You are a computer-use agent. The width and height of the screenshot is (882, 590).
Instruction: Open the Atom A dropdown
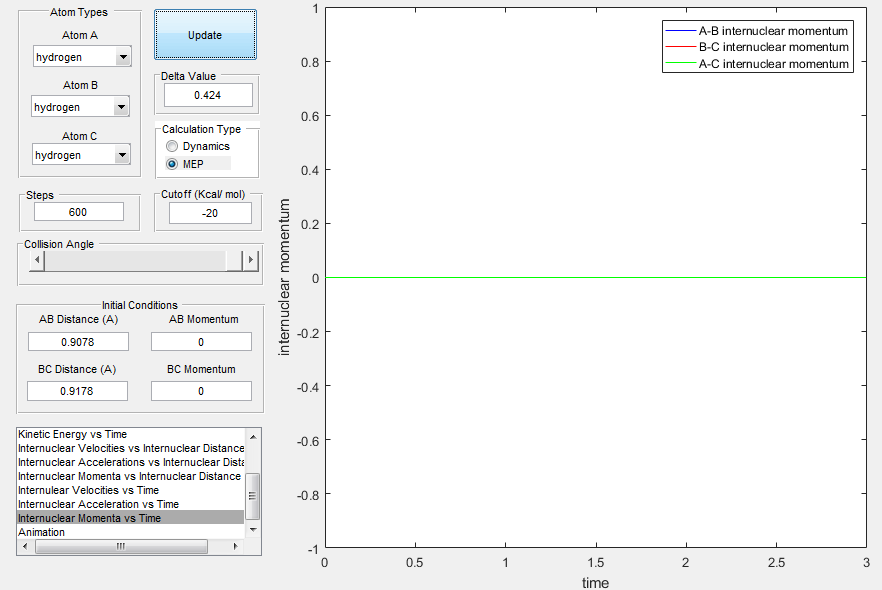[82, 57]
